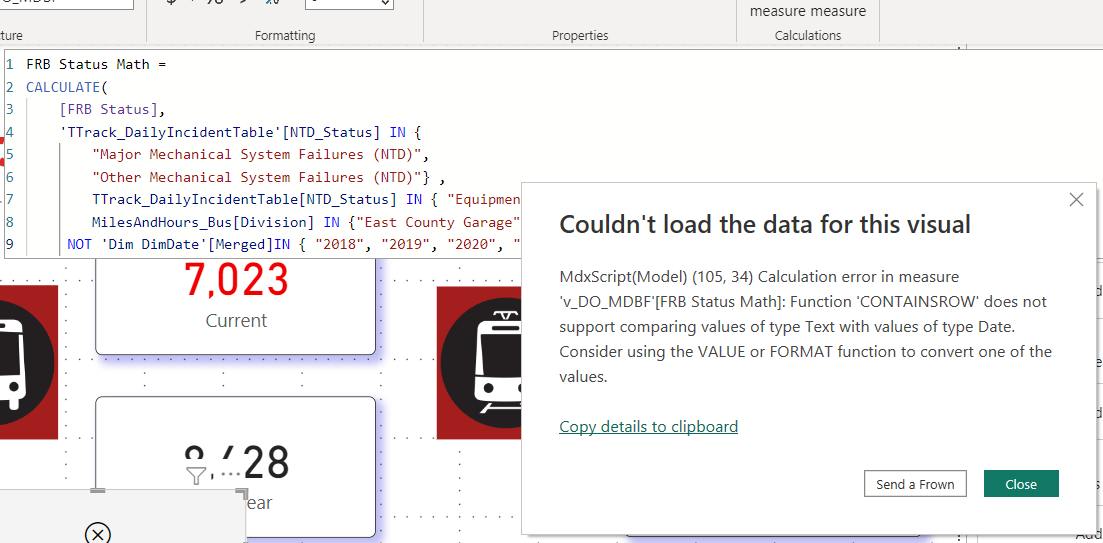The height and width of the screenshot is (543, 1103).
Task: Click the circled X error icon on broken visual
Action: pyautogui.click(x=98, y=533)
